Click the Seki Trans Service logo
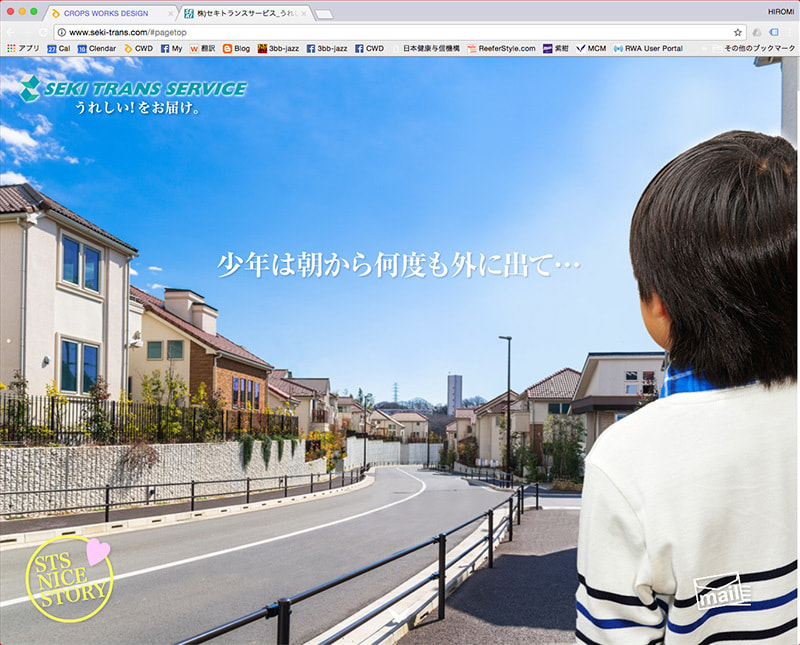 pos(132,90)
